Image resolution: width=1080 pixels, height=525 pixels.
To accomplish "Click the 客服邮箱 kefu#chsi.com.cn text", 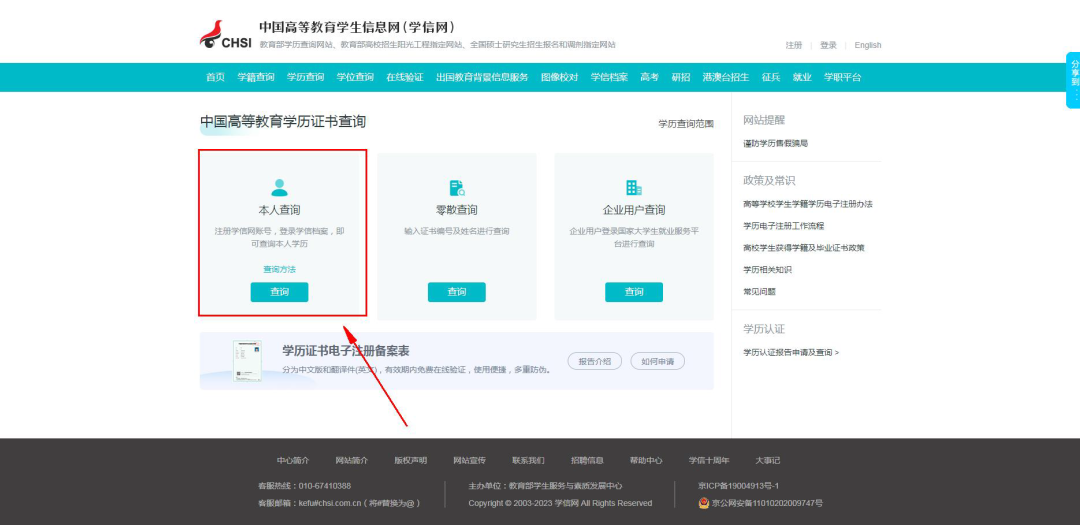I will coord(339,504).
